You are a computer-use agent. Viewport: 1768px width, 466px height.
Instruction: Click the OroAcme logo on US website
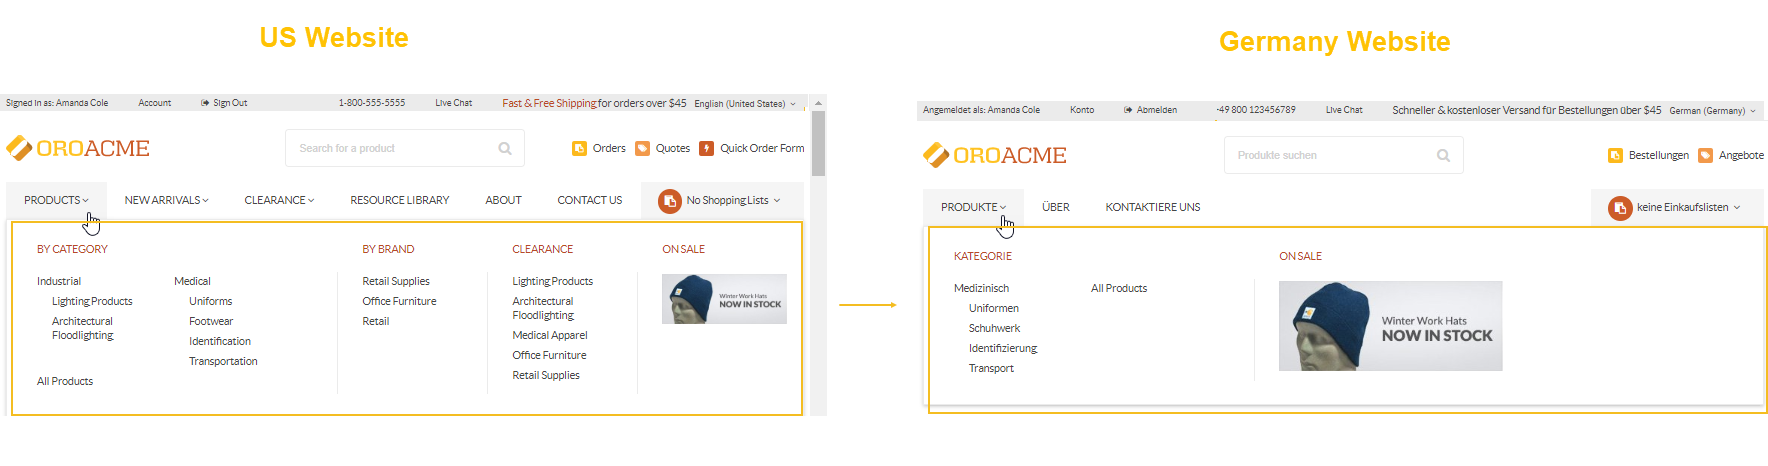tap(78, 148)
